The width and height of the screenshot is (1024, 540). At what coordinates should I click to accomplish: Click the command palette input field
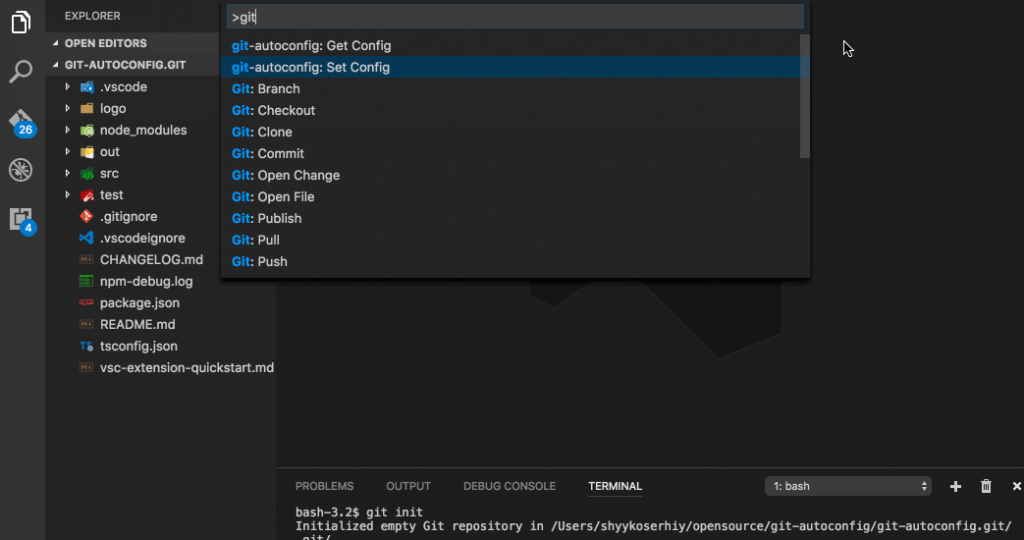click(515, 17)
